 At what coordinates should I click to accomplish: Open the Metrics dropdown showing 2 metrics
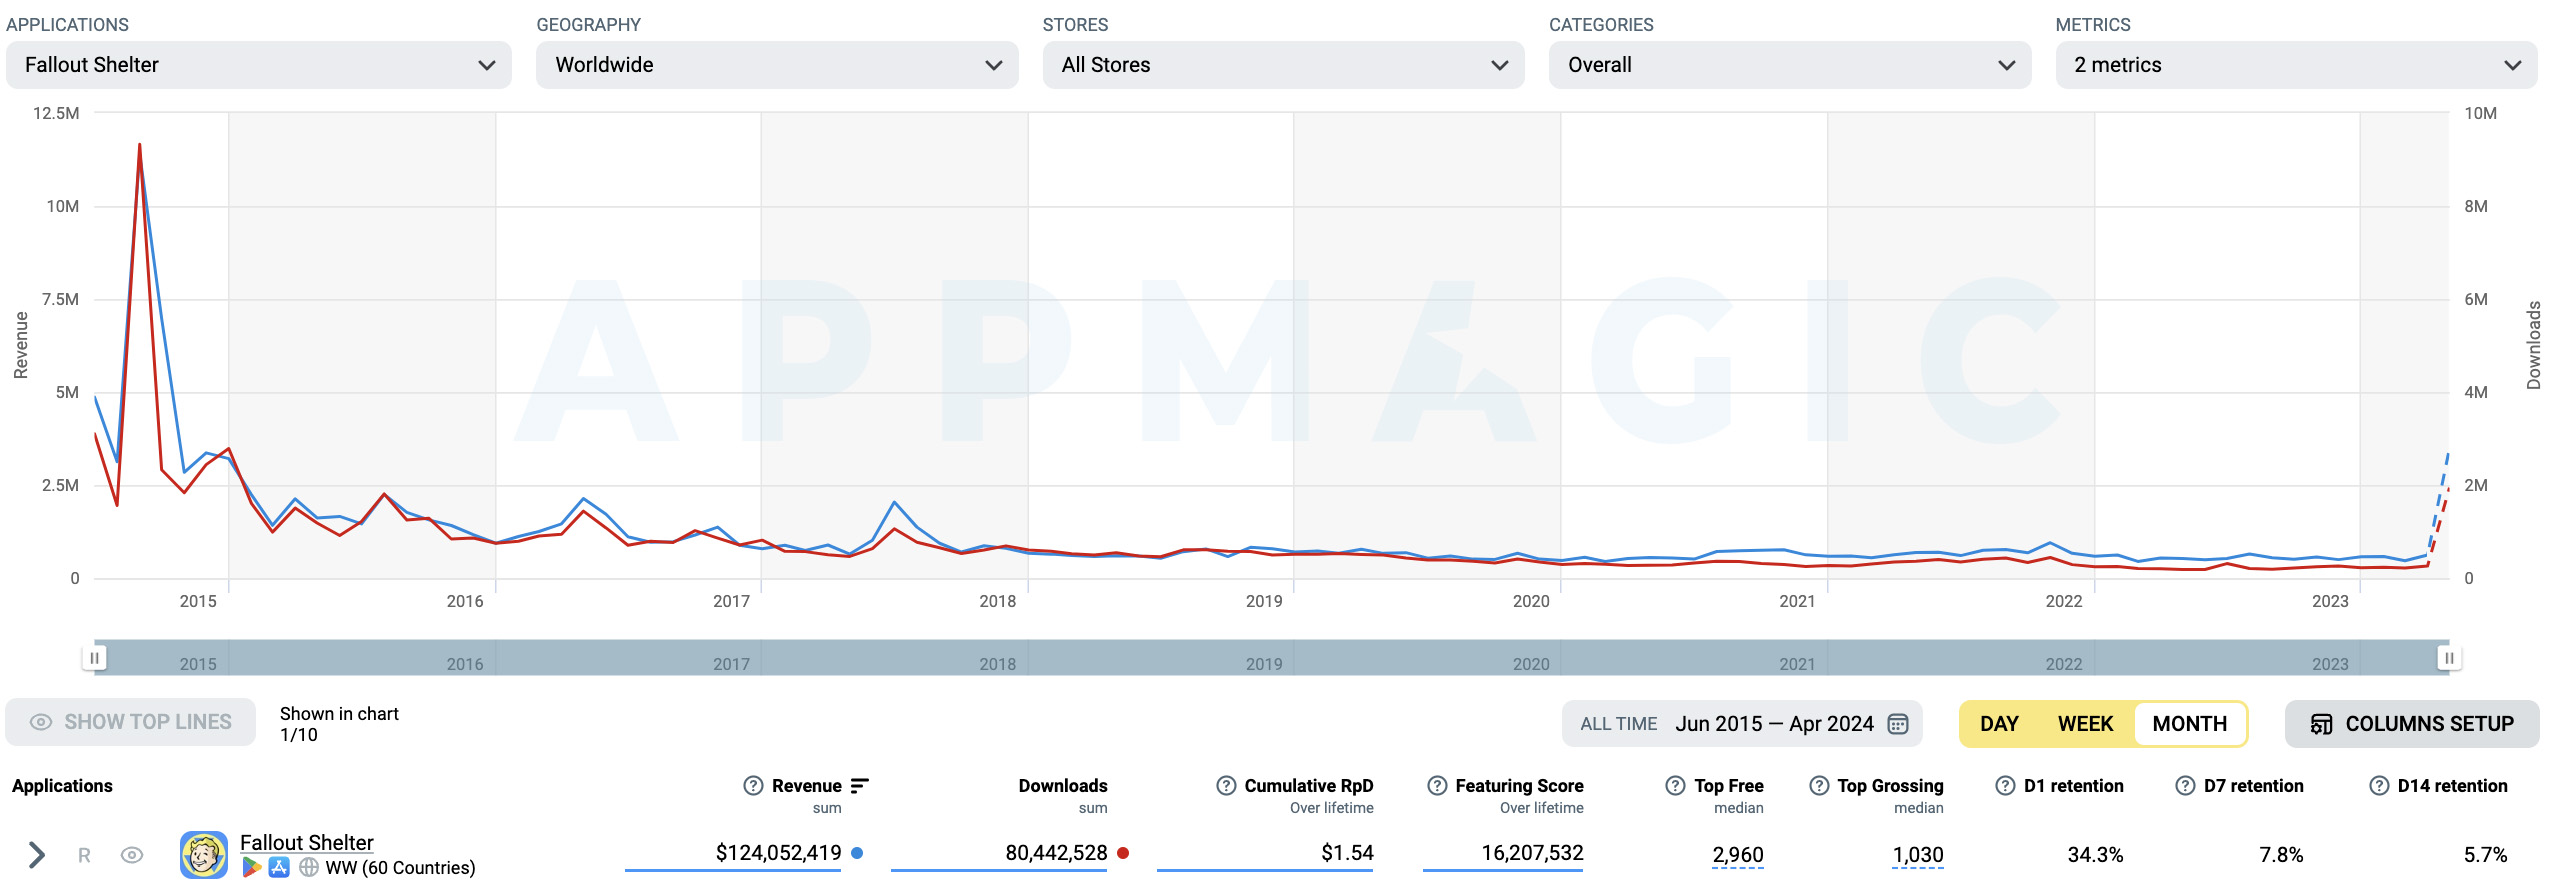click(2296, 65)
